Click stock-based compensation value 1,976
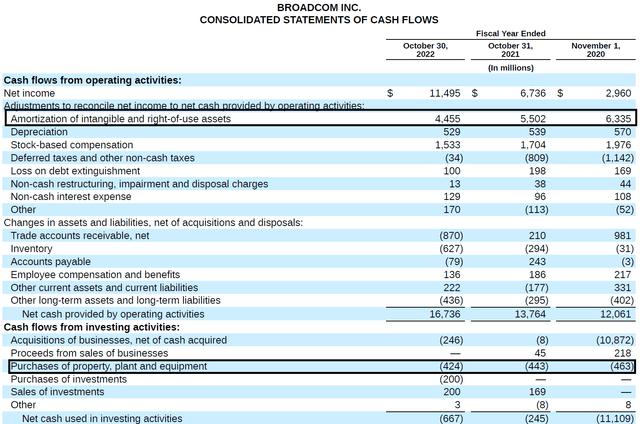This screenshot has height=424, width=640. (x=618, y=145)
